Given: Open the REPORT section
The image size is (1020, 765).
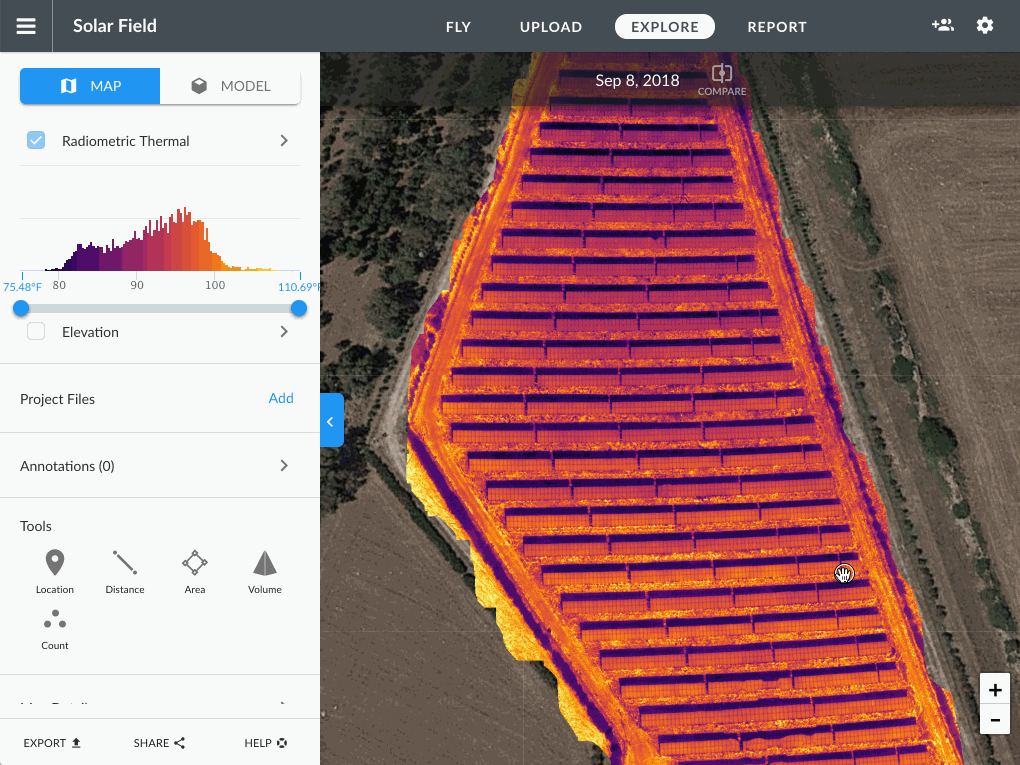Looking at the screenshot, I should click(x=777, y=27).
